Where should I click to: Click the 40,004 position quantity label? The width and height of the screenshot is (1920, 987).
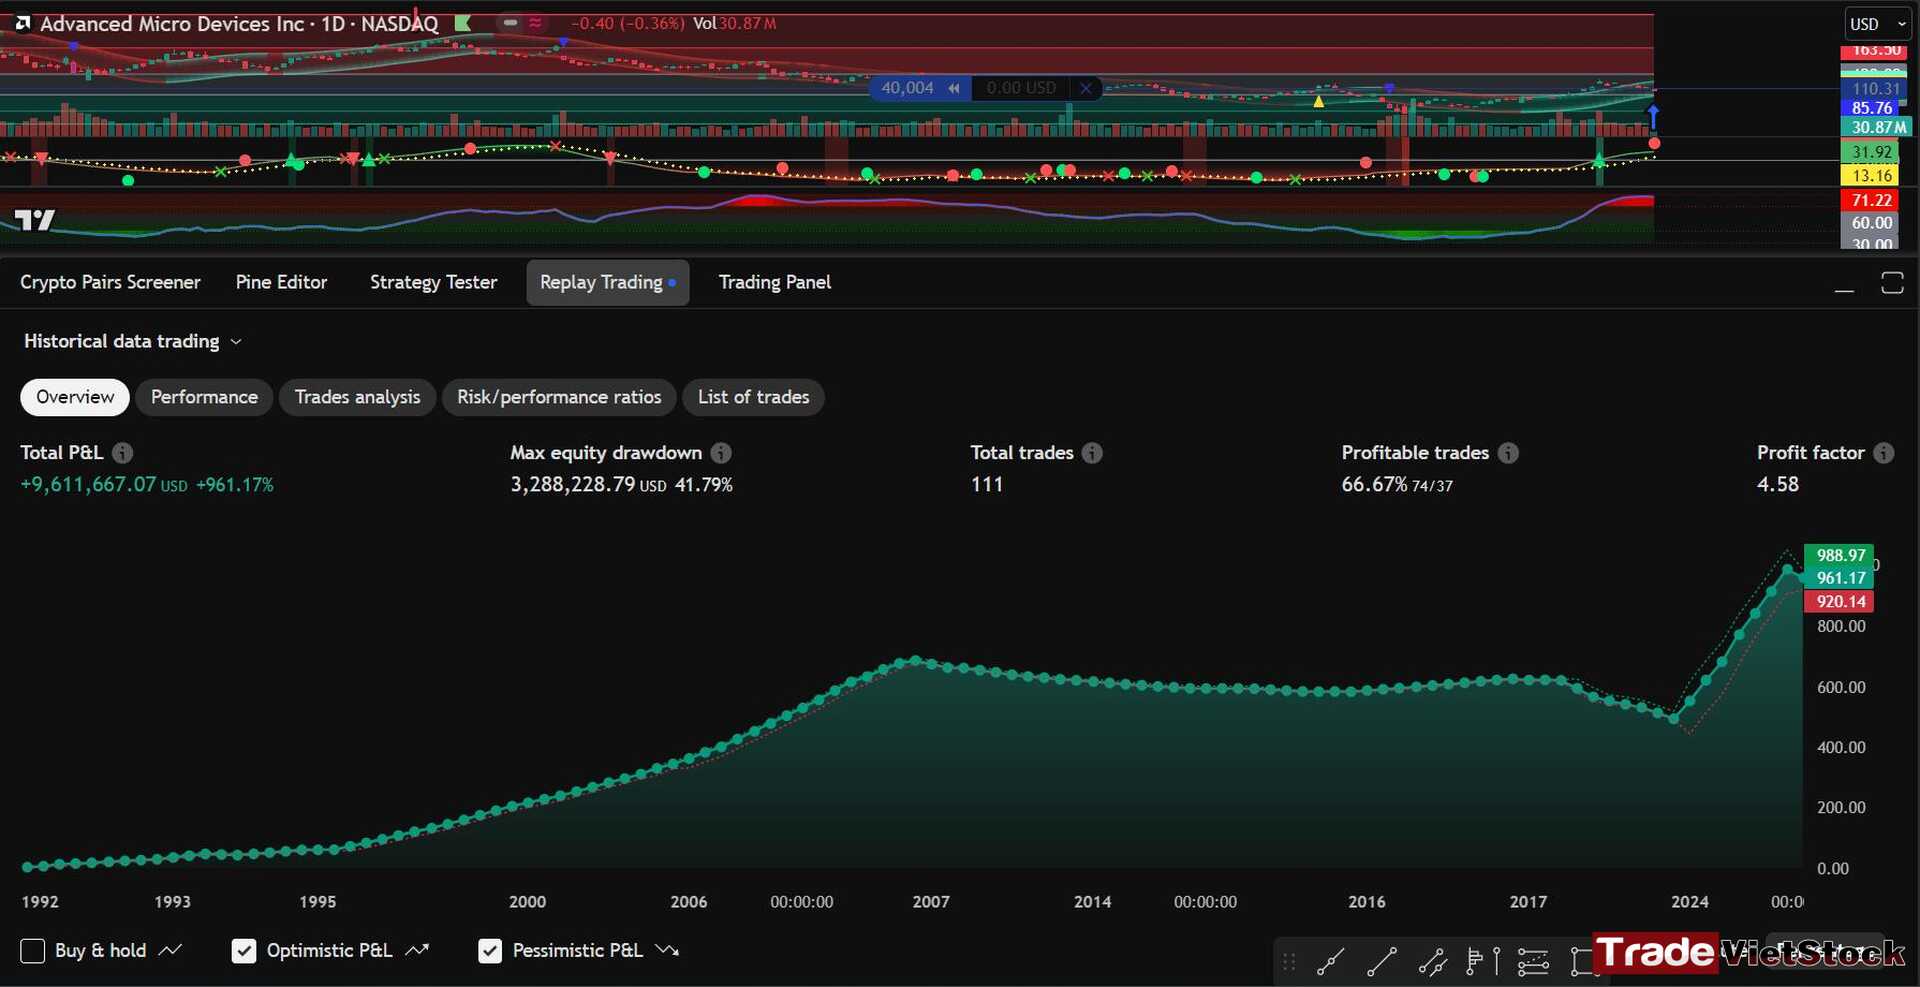point(907,88)
